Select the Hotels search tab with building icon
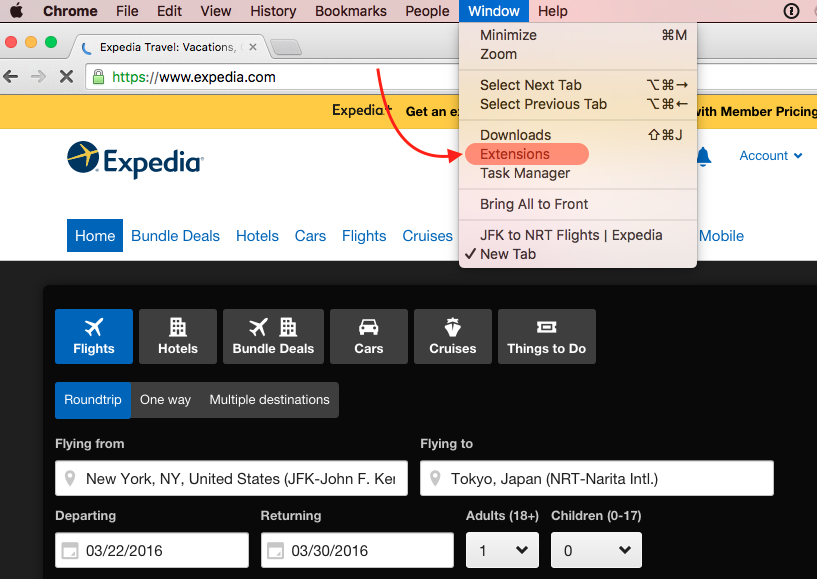Image resolution: width=817 pixels, height=579 pixels. coord(178,336)
